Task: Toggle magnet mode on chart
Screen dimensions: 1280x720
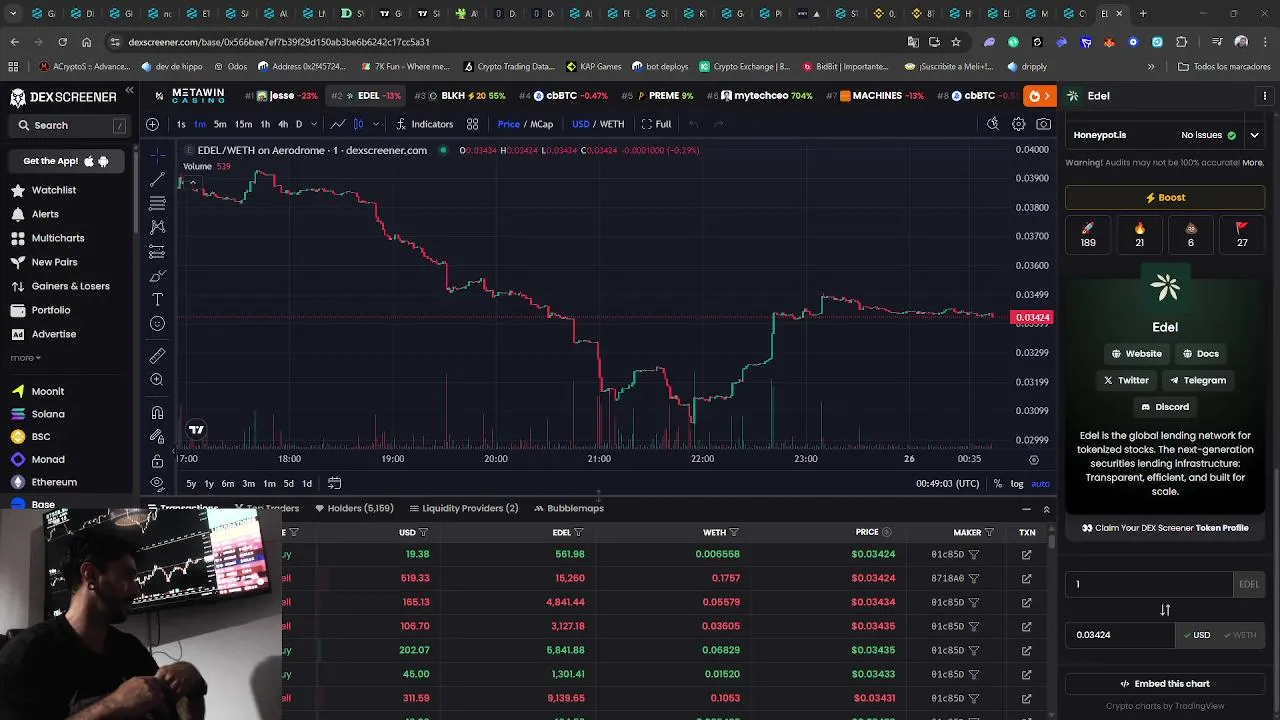Action: click(x=157, y=412)
